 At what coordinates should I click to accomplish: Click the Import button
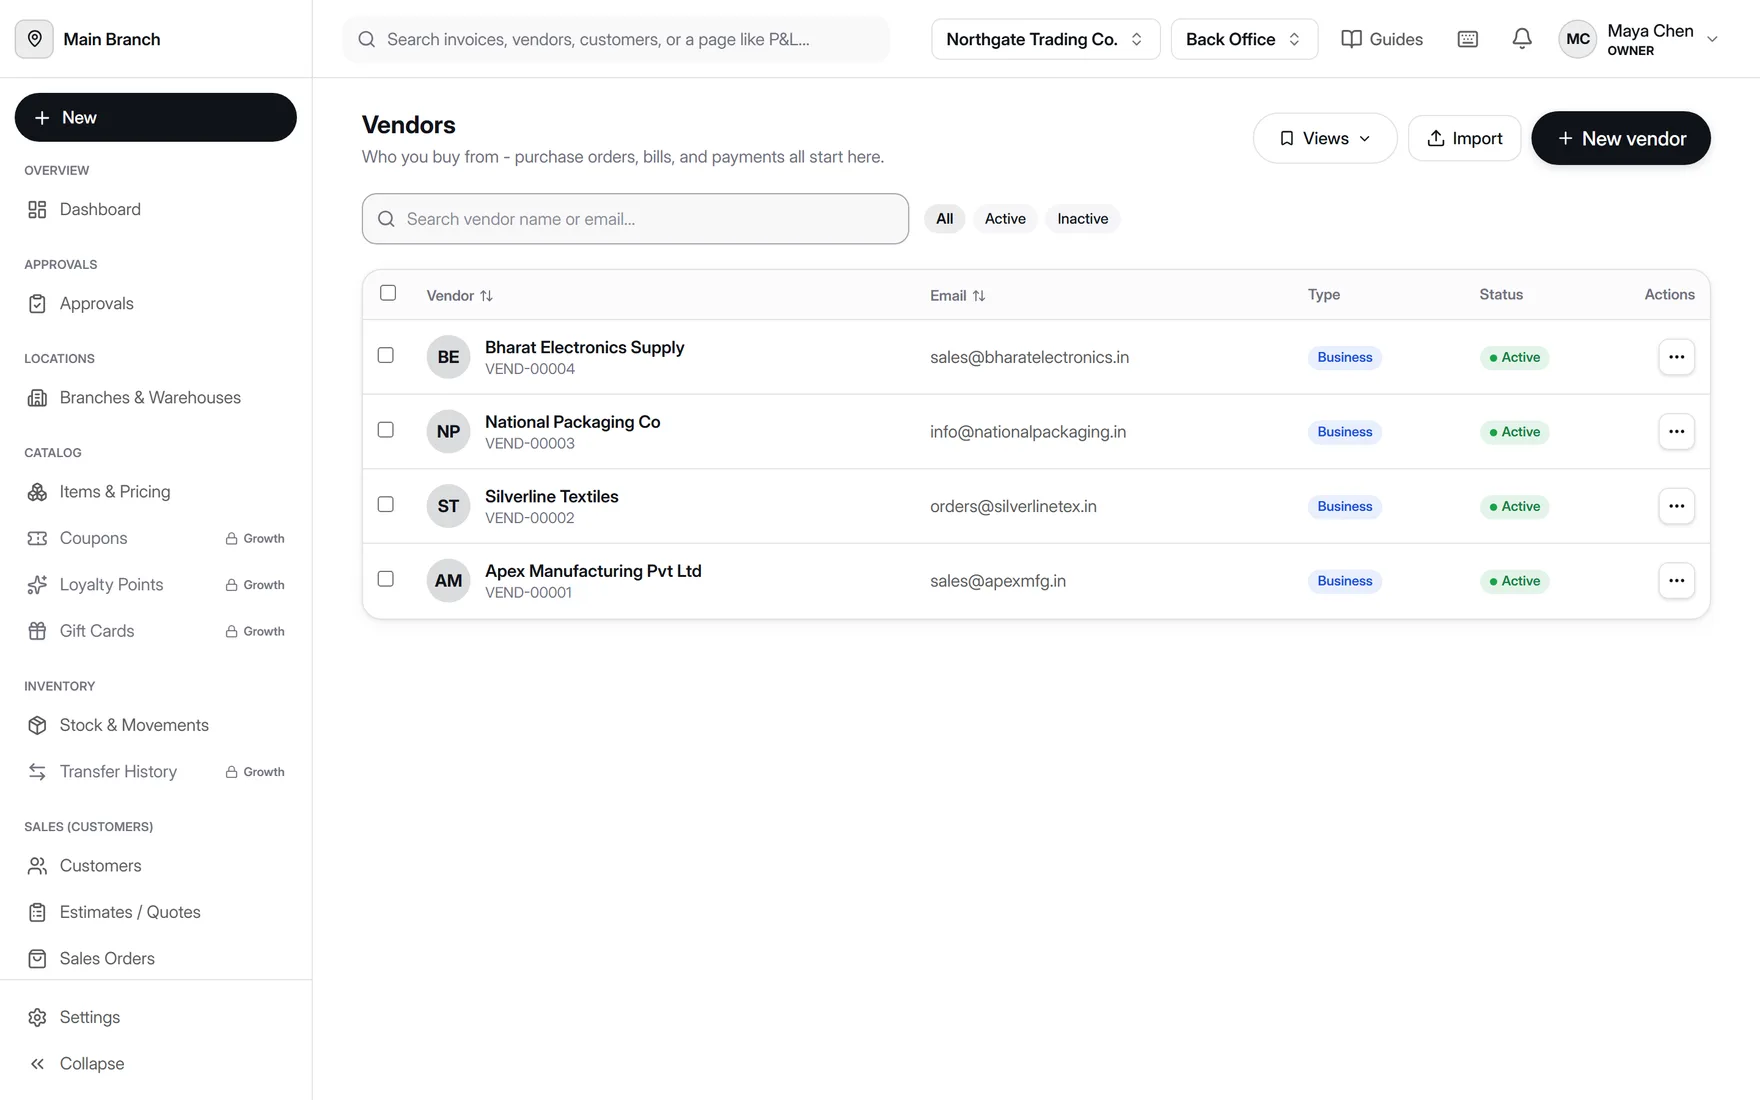coord(1464,138)
